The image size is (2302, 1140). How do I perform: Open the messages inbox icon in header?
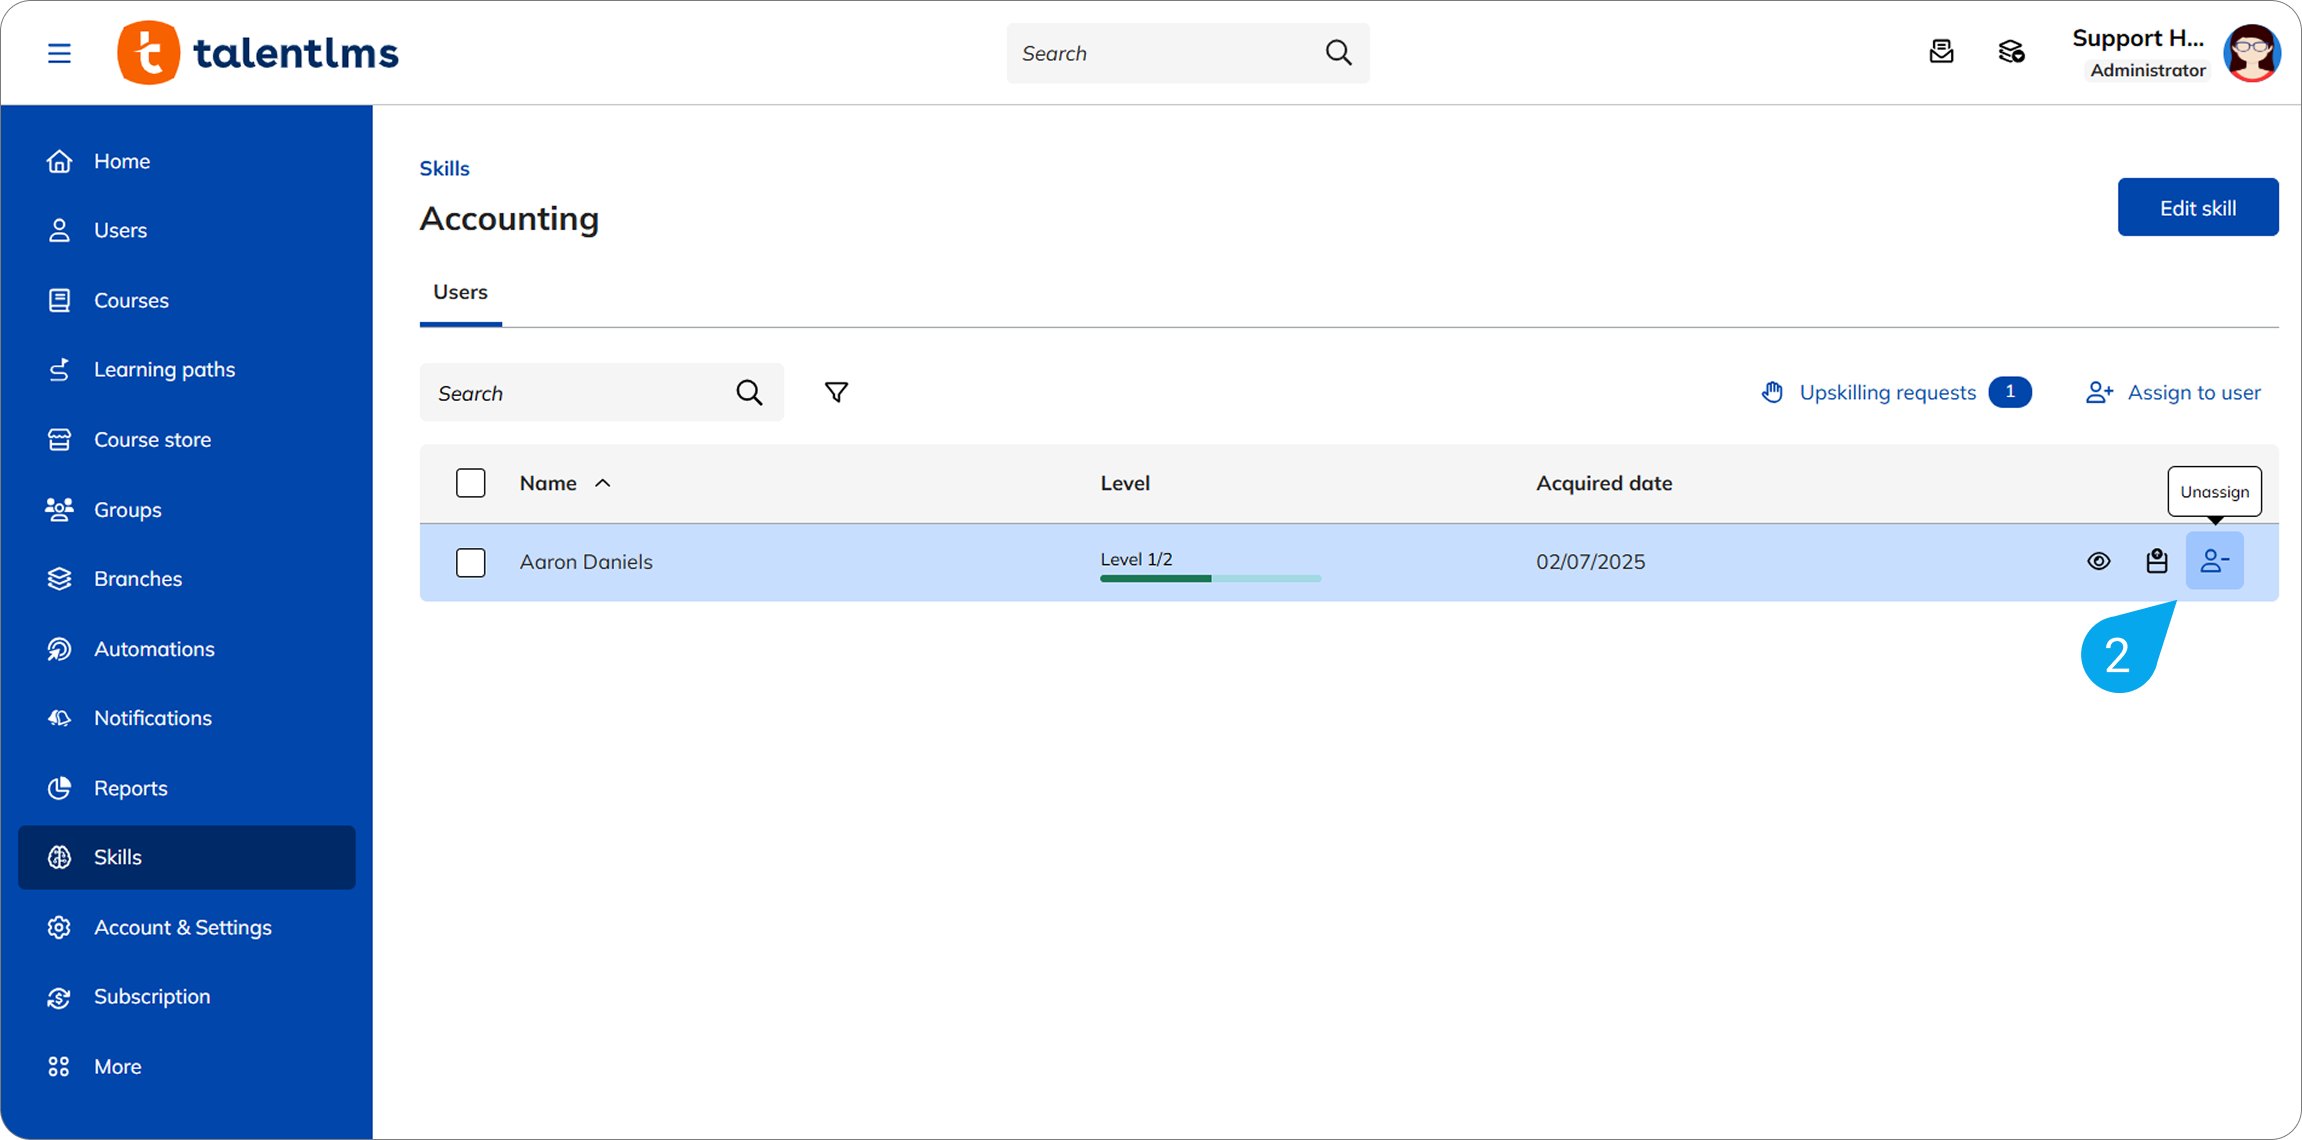click(x=1941, y=52)
